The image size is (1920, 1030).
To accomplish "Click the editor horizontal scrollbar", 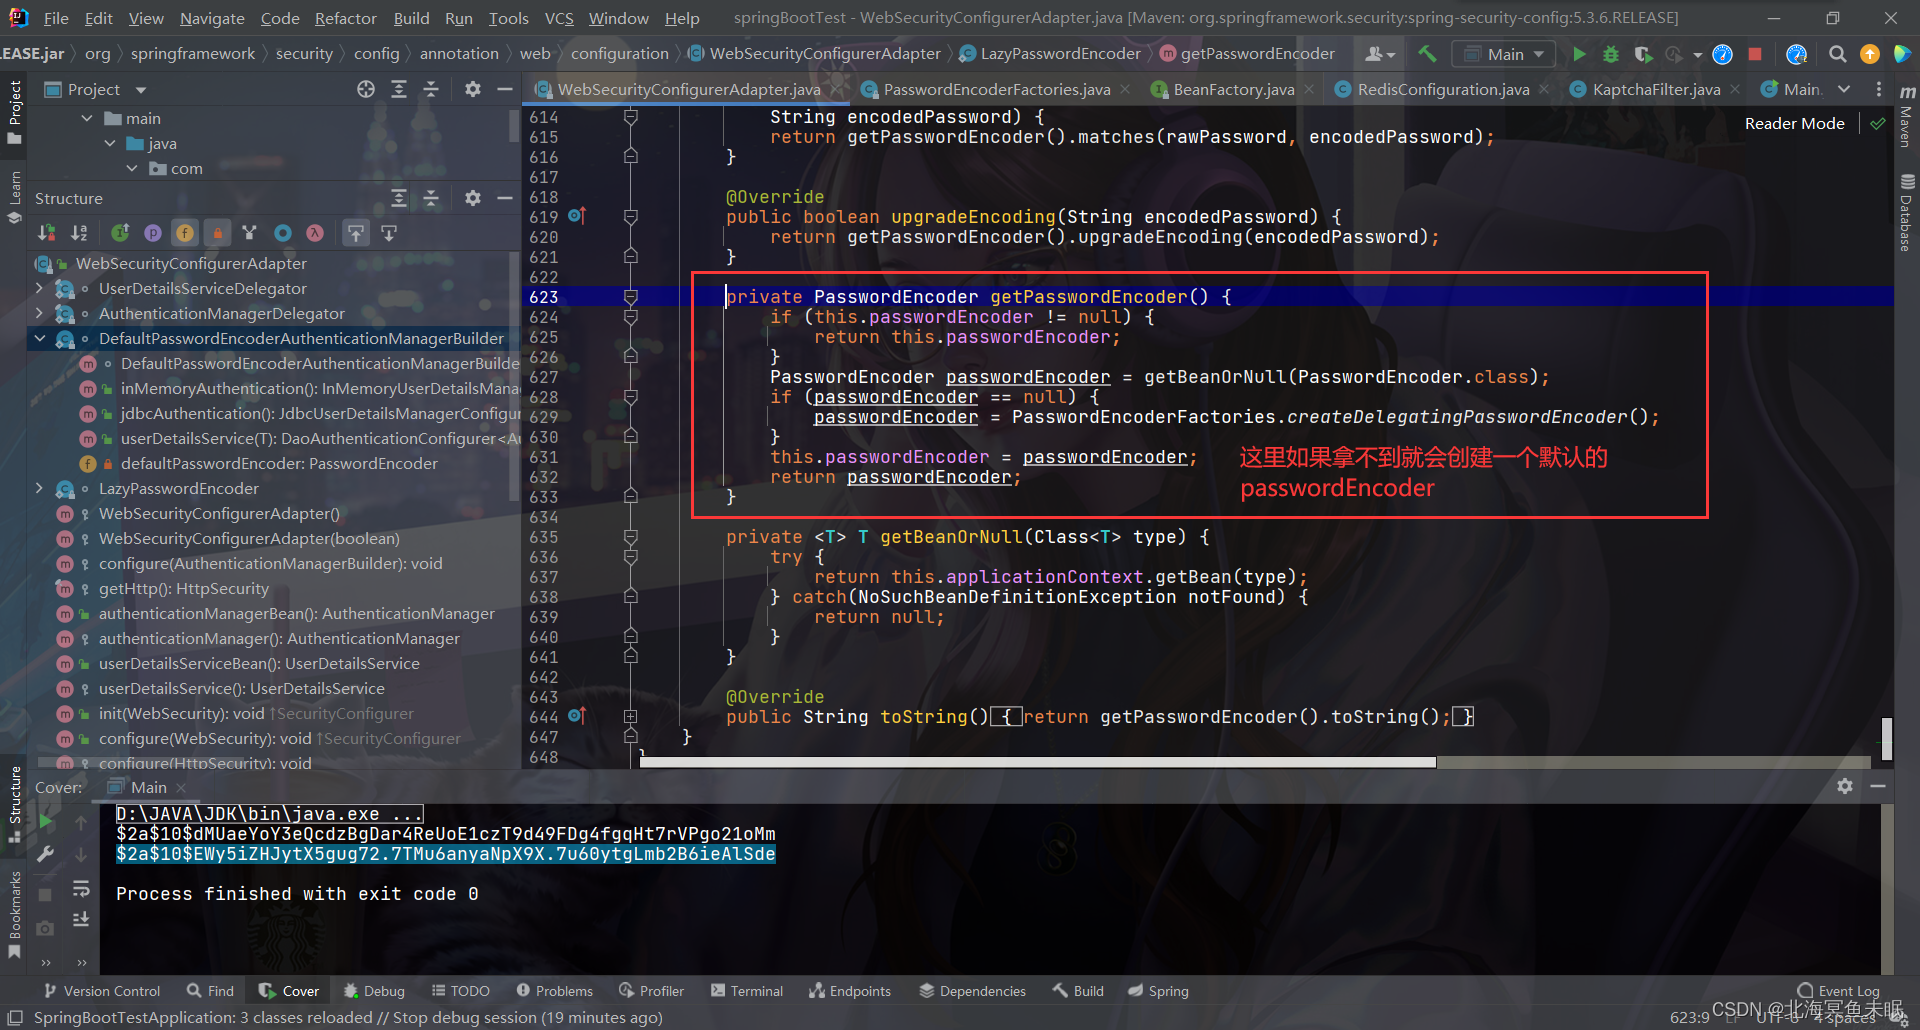I will pyautogui.click(x=1038, y=762).
